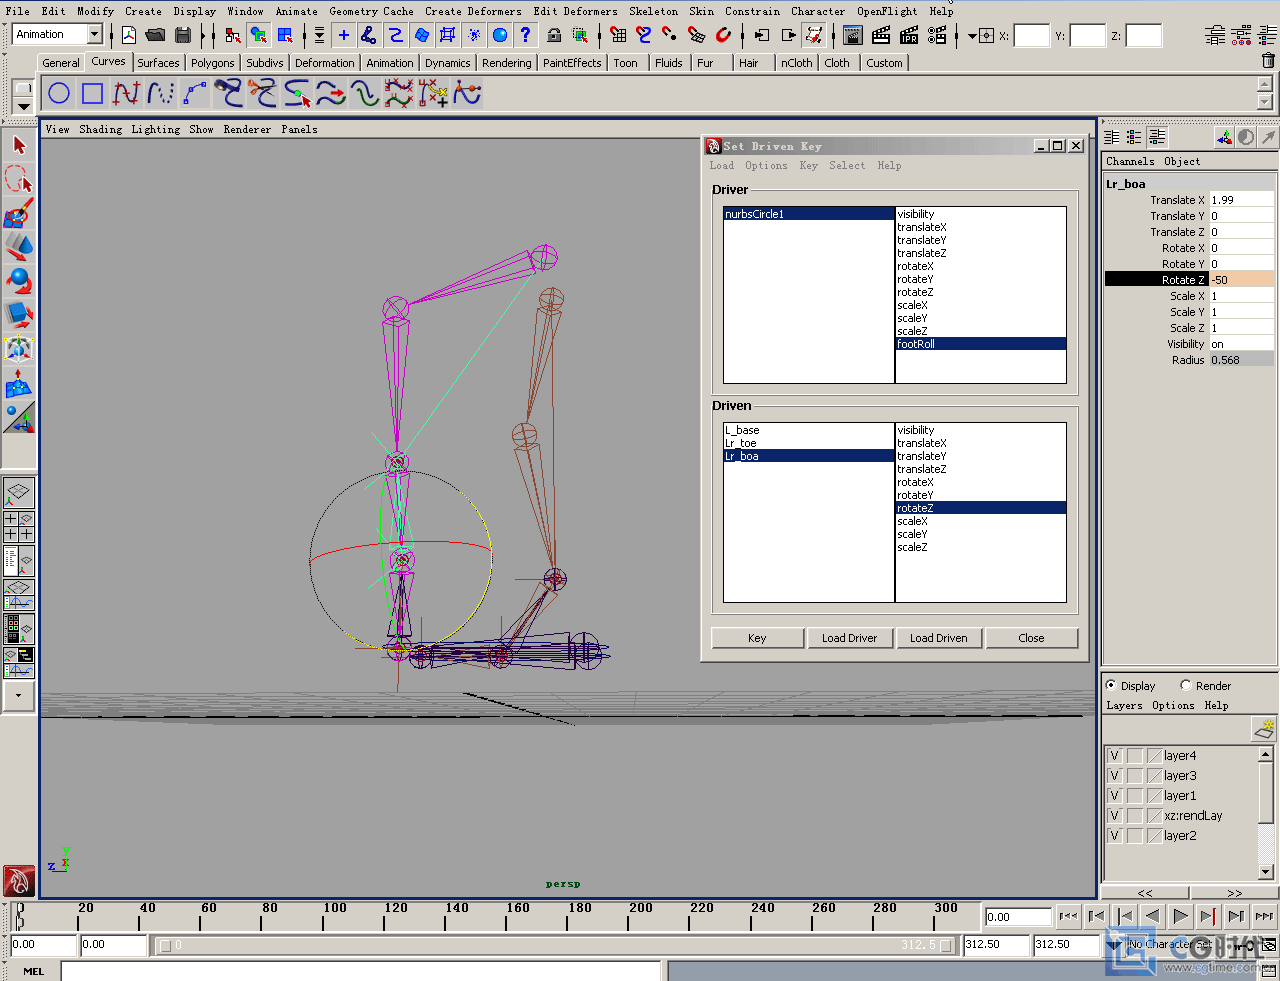Toggle the display type box for layer2
This screenshot has height=981, width=1280.
[x=1135, y=836]
